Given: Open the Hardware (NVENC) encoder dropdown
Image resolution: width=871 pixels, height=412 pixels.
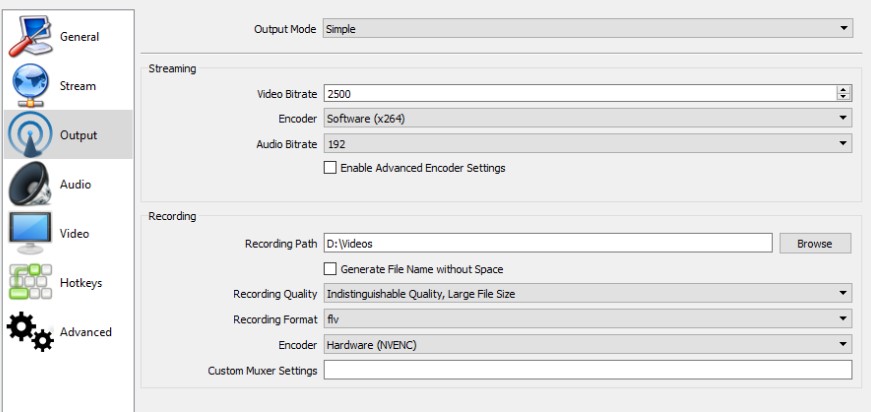Looking at the screenshot, I should click(x=587, y=345).
